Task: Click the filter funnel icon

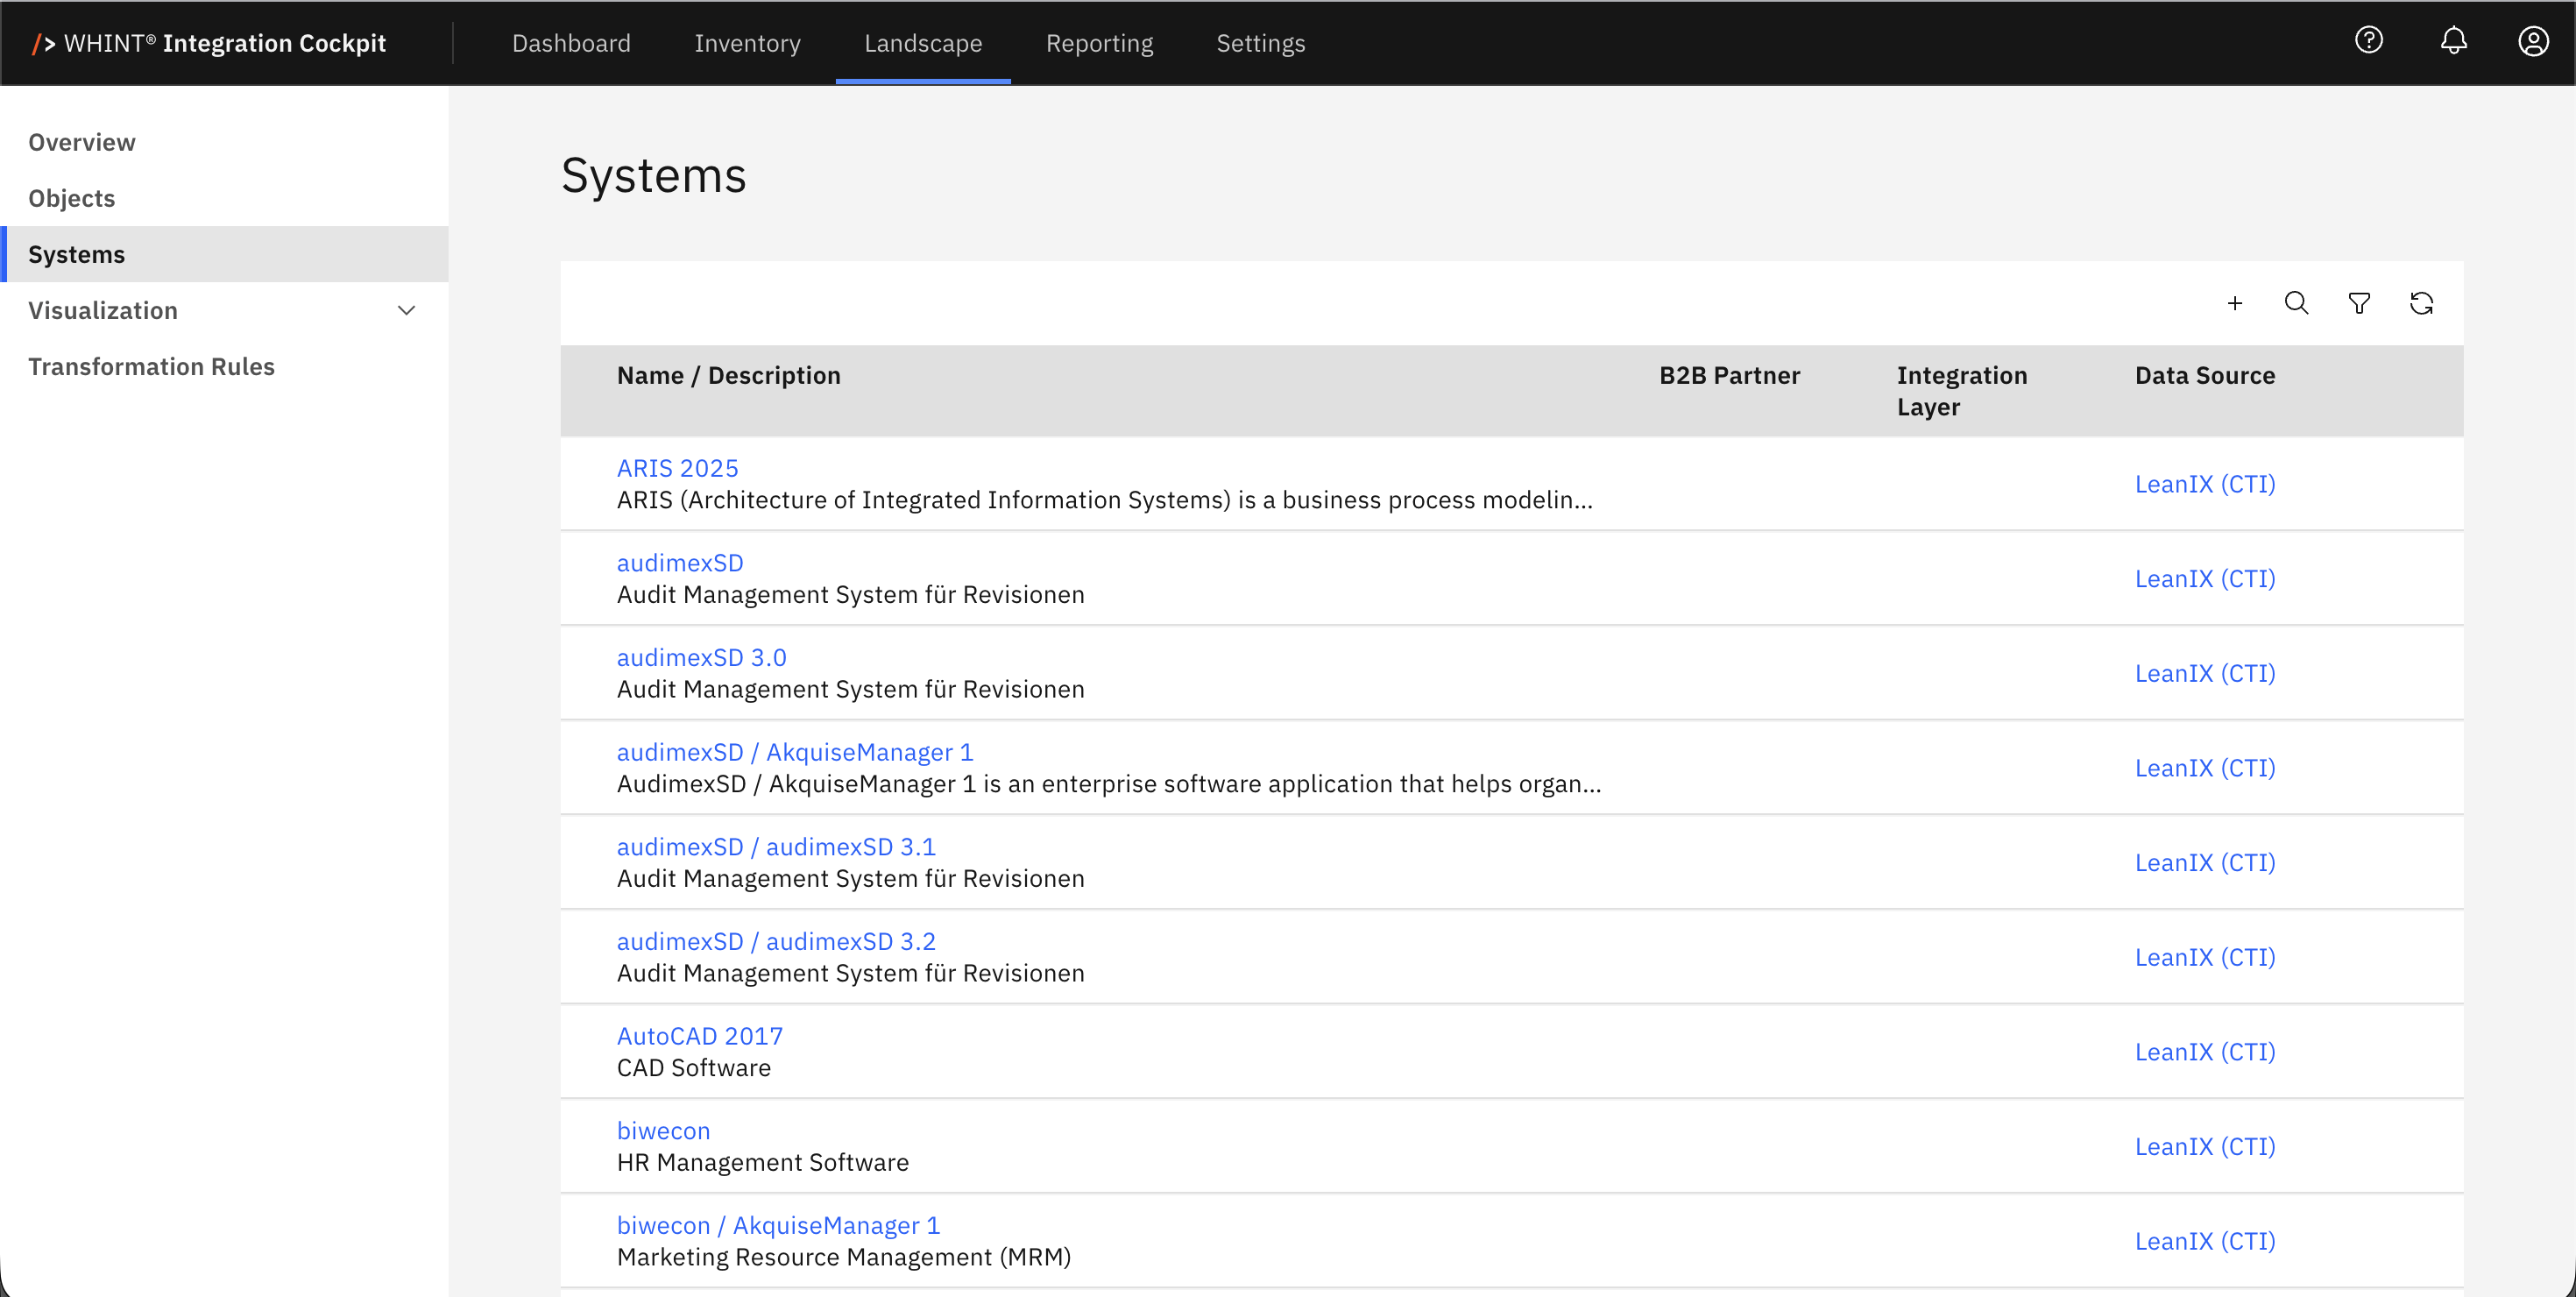Action: coord(2359,303)
